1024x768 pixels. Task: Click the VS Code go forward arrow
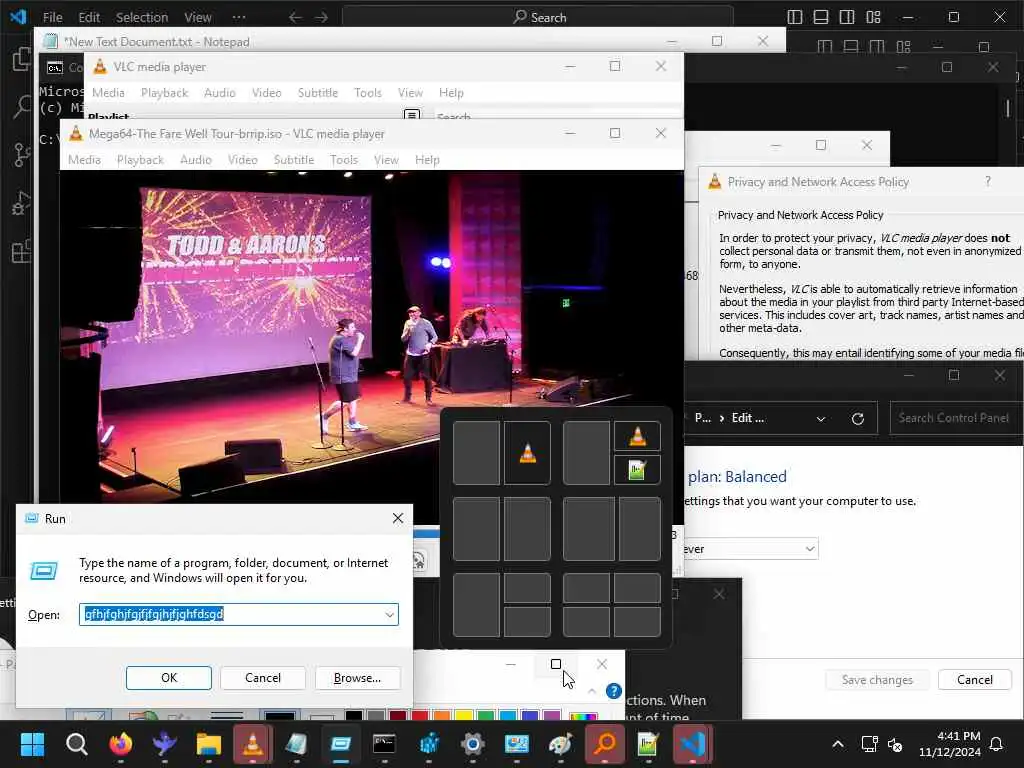pos(321,18)
